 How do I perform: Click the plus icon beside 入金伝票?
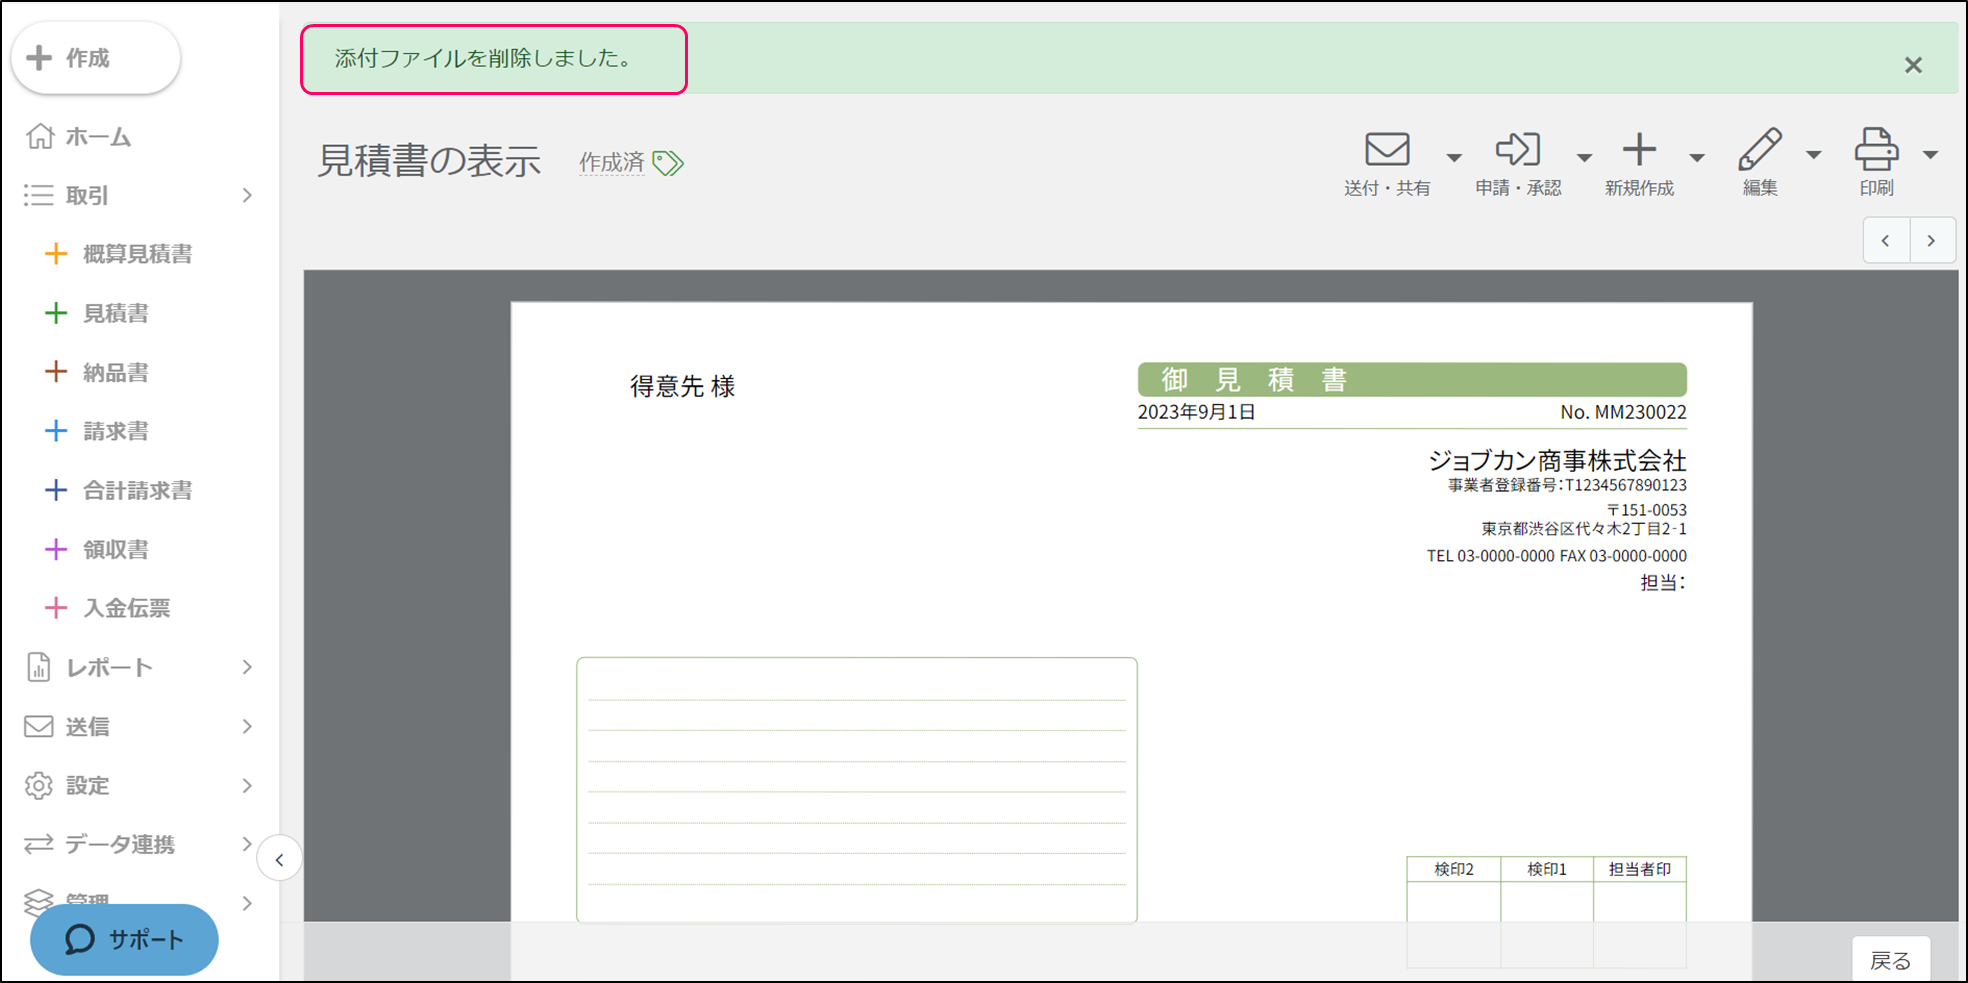56,608
